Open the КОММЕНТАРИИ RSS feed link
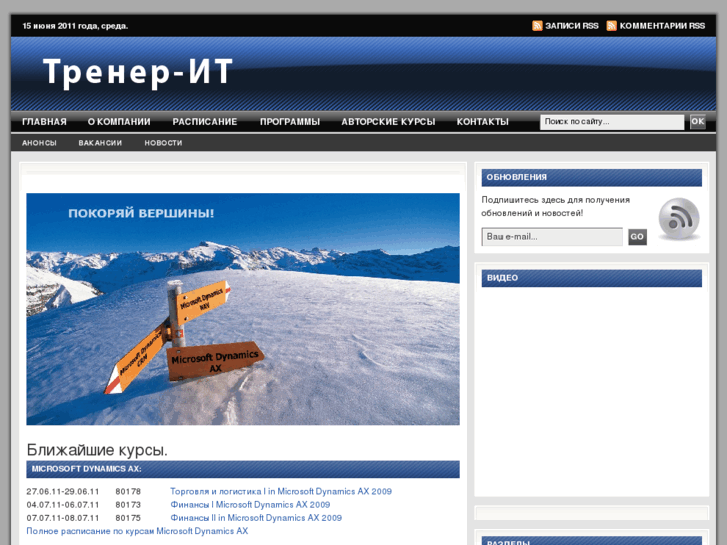This screenshot has width=727, height=545. 662,26
